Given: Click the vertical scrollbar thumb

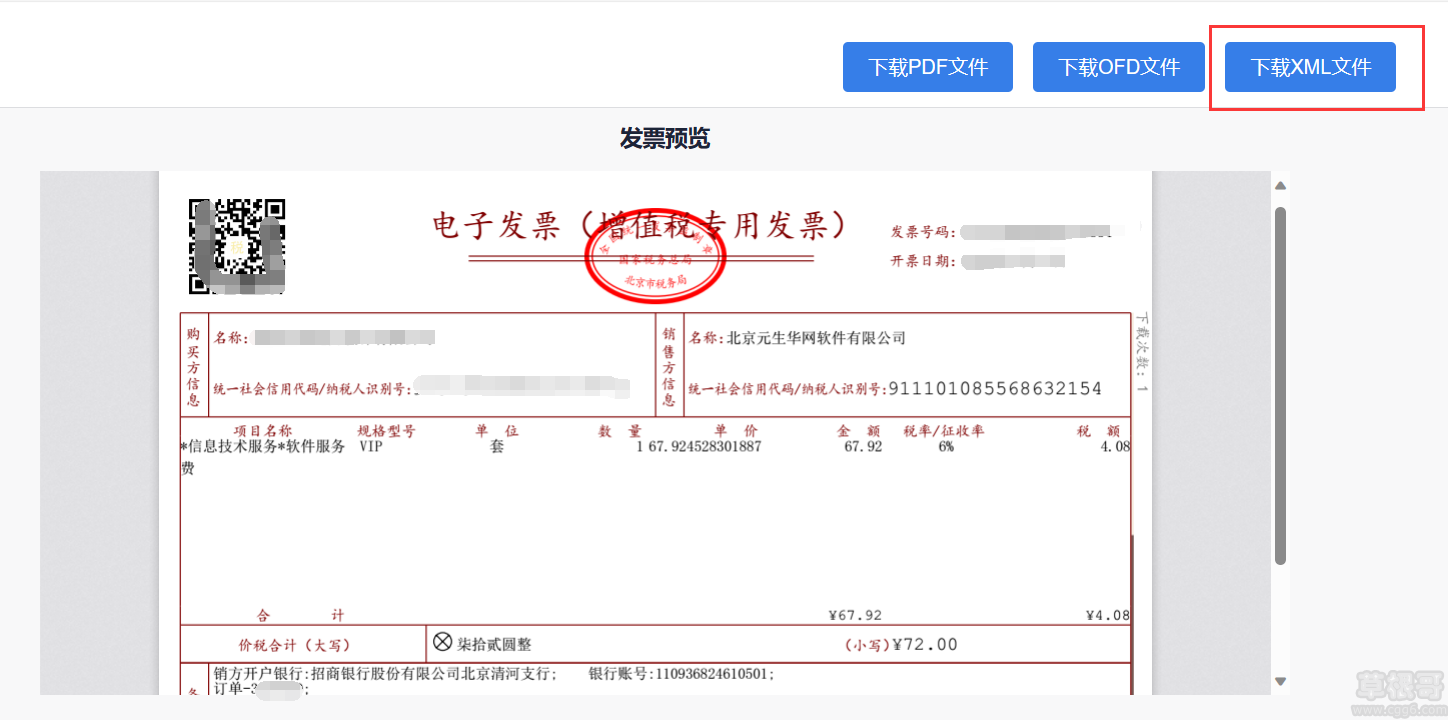Looking at the screenshot, I should point(1280,385).
